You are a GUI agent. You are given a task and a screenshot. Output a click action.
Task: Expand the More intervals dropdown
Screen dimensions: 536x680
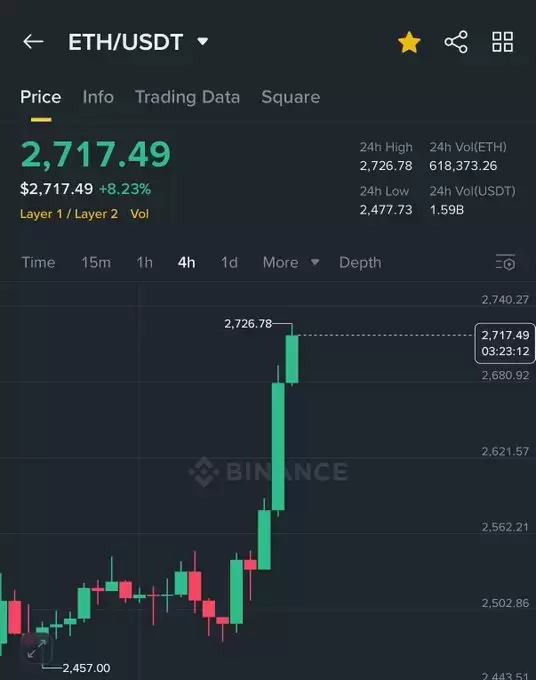point(291,262)
